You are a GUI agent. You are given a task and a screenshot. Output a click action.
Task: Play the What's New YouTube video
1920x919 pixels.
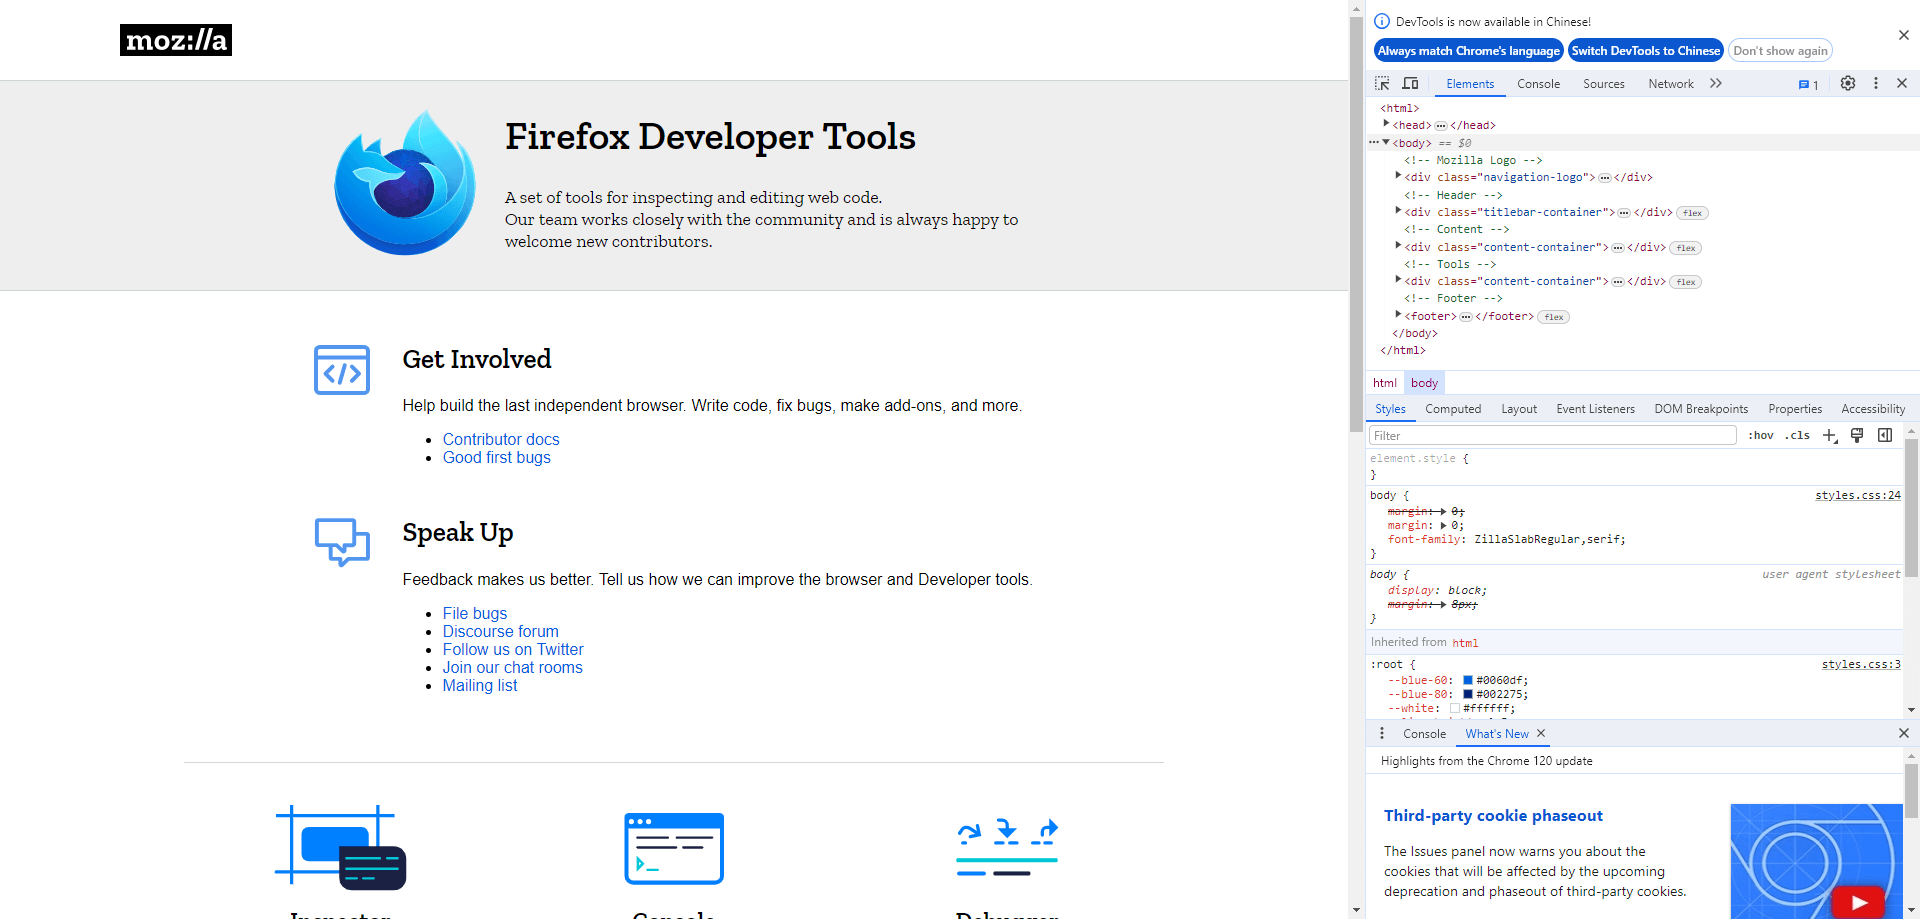pos(1858,902)
